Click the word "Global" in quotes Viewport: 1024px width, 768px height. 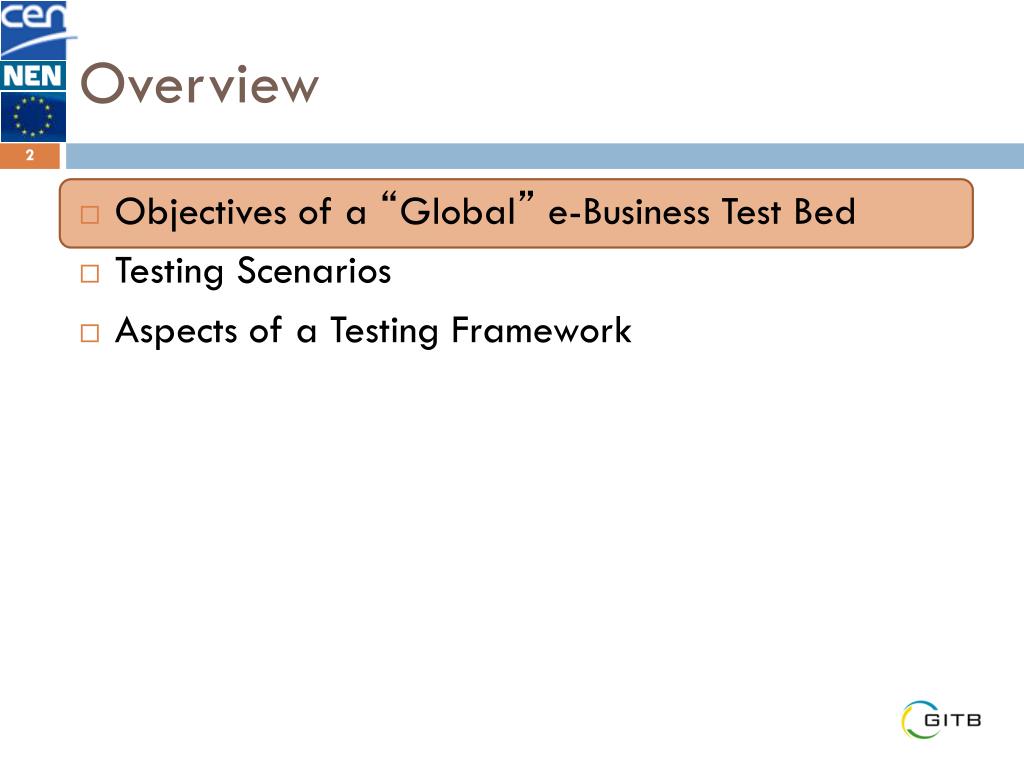pos(458,209)
